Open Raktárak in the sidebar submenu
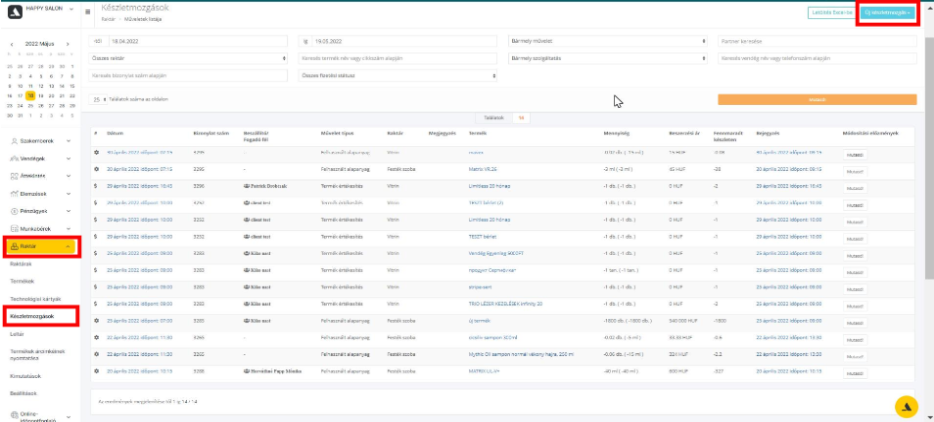Image resolution: width=934 pixels, height=422 pixels. (21, 263)
